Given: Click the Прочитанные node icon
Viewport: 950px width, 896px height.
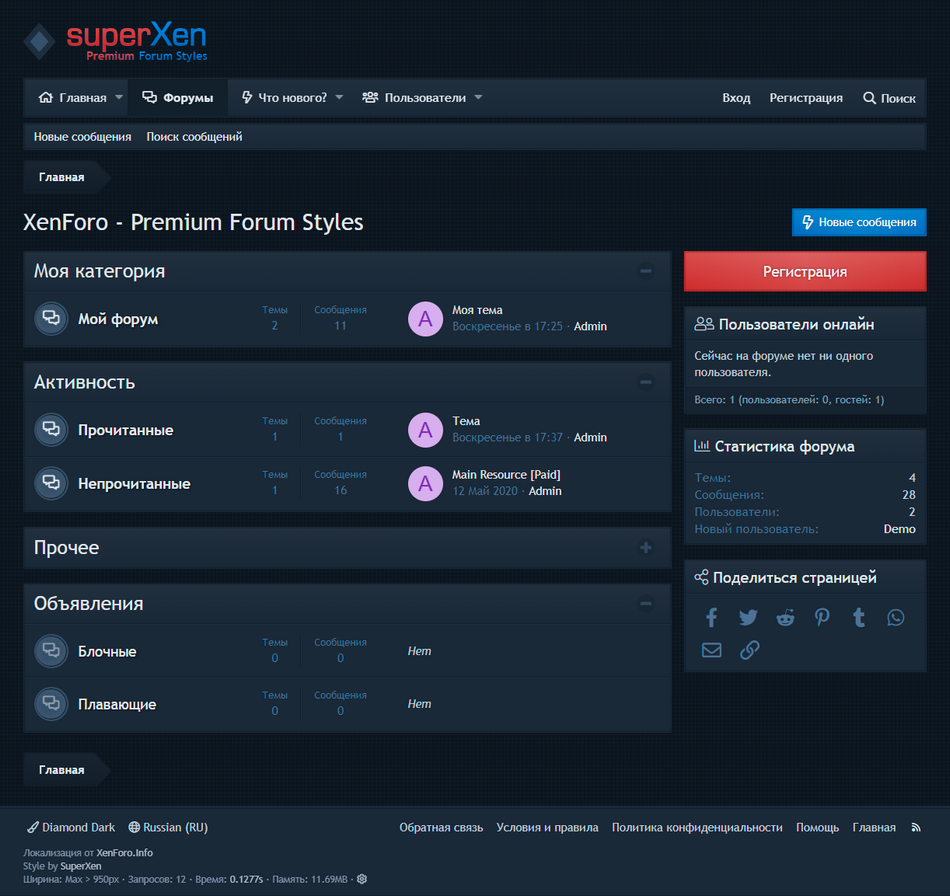Looking at the screenshot, I should 51,430.
